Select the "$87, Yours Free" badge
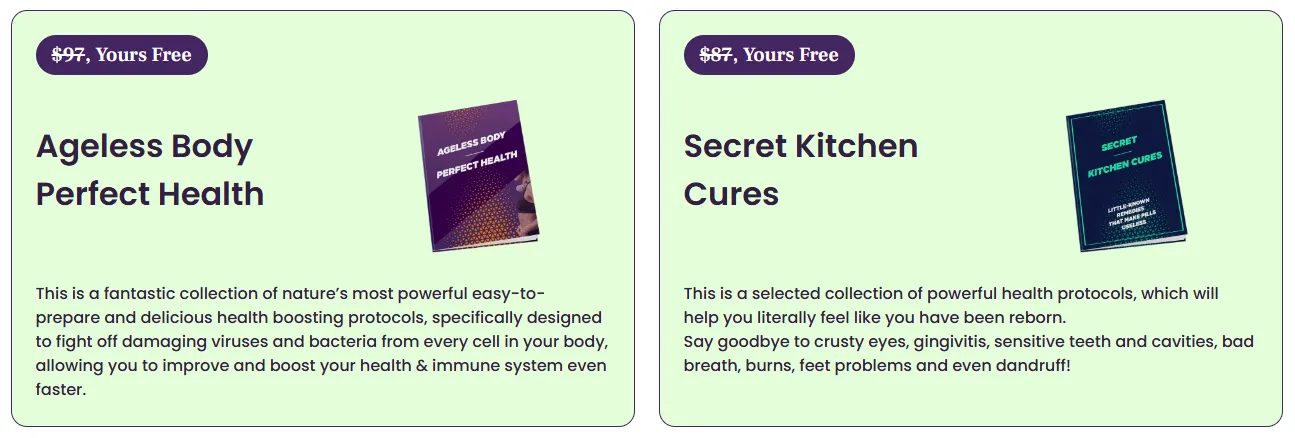The height and width of the screenshot is (438, 1295). tap(769, 55)
